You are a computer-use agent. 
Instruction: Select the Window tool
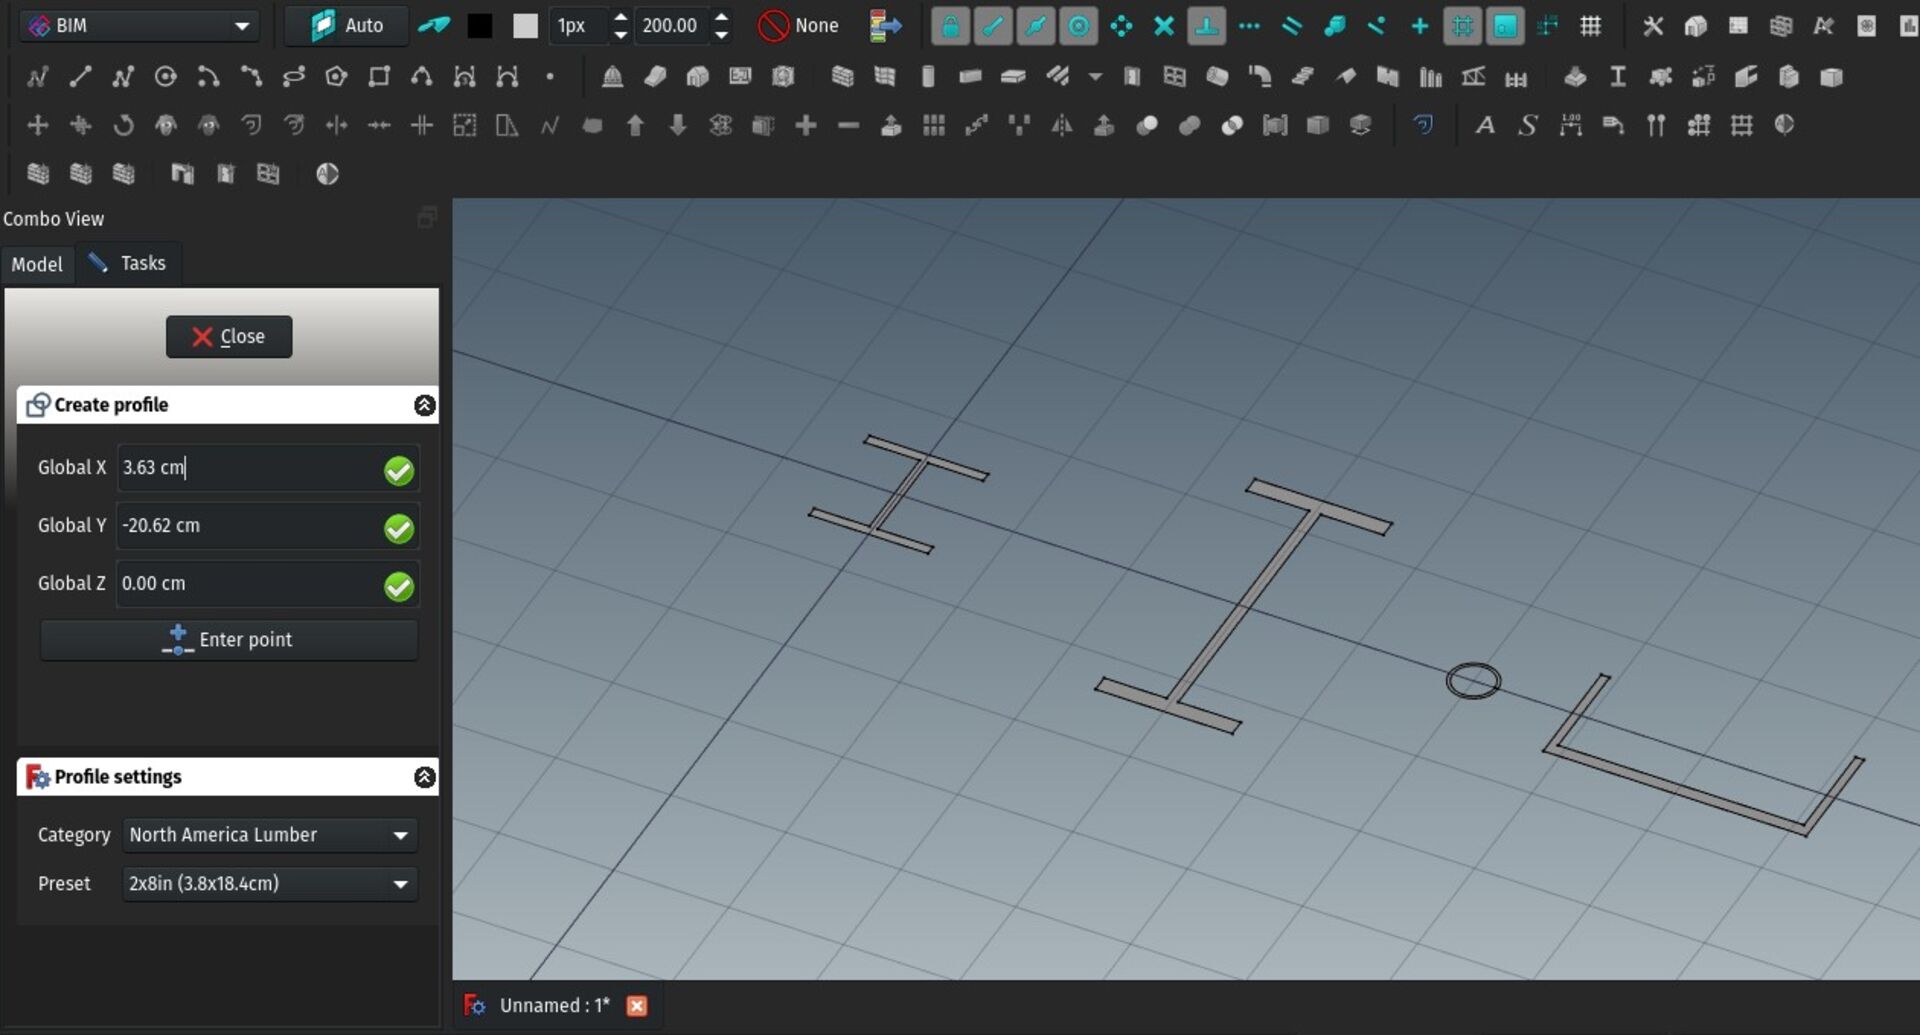(1175, 76)
